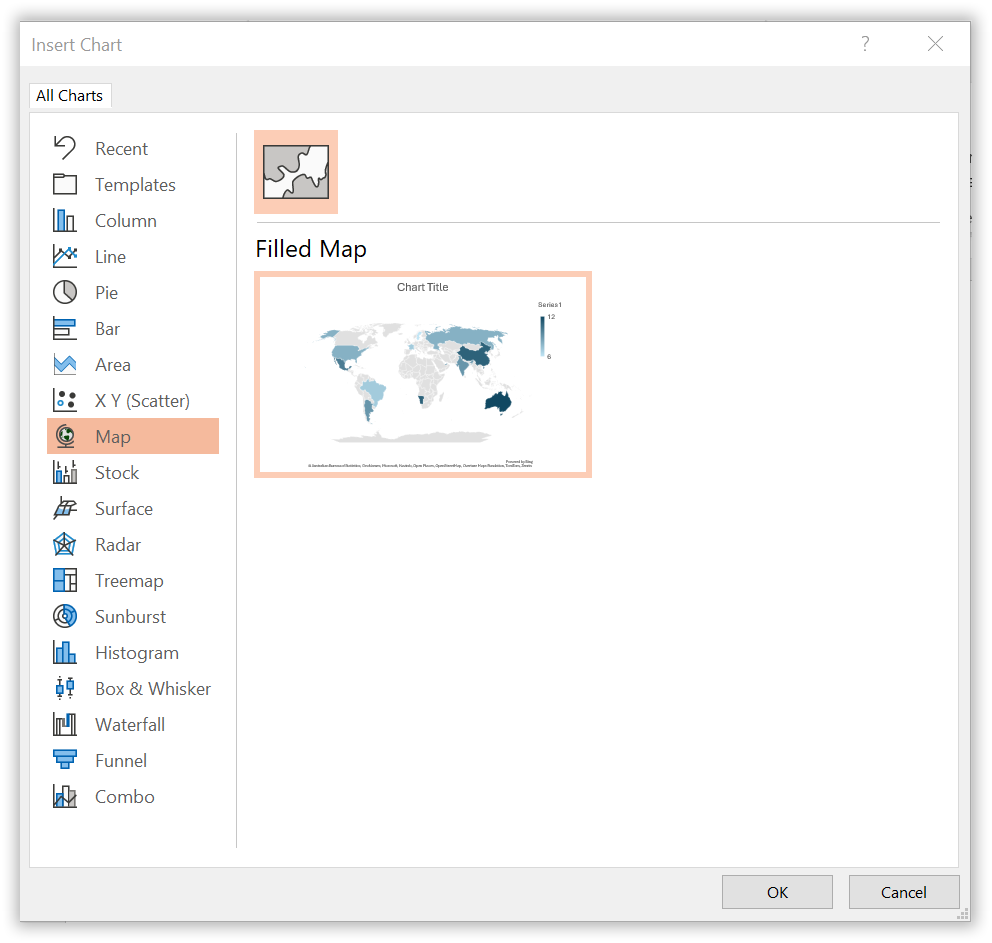Choose the Filled Map subtype icon

(x=296, y=172)
